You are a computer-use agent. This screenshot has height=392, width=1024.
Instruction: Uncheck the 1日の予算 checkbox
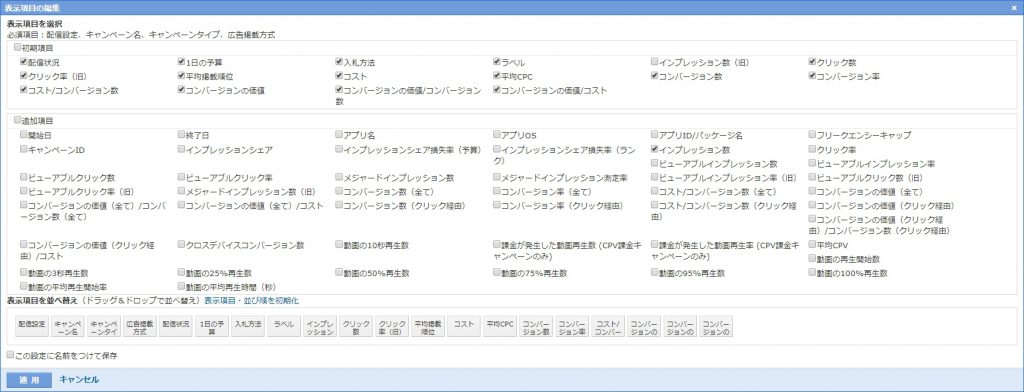pos(182,62)
